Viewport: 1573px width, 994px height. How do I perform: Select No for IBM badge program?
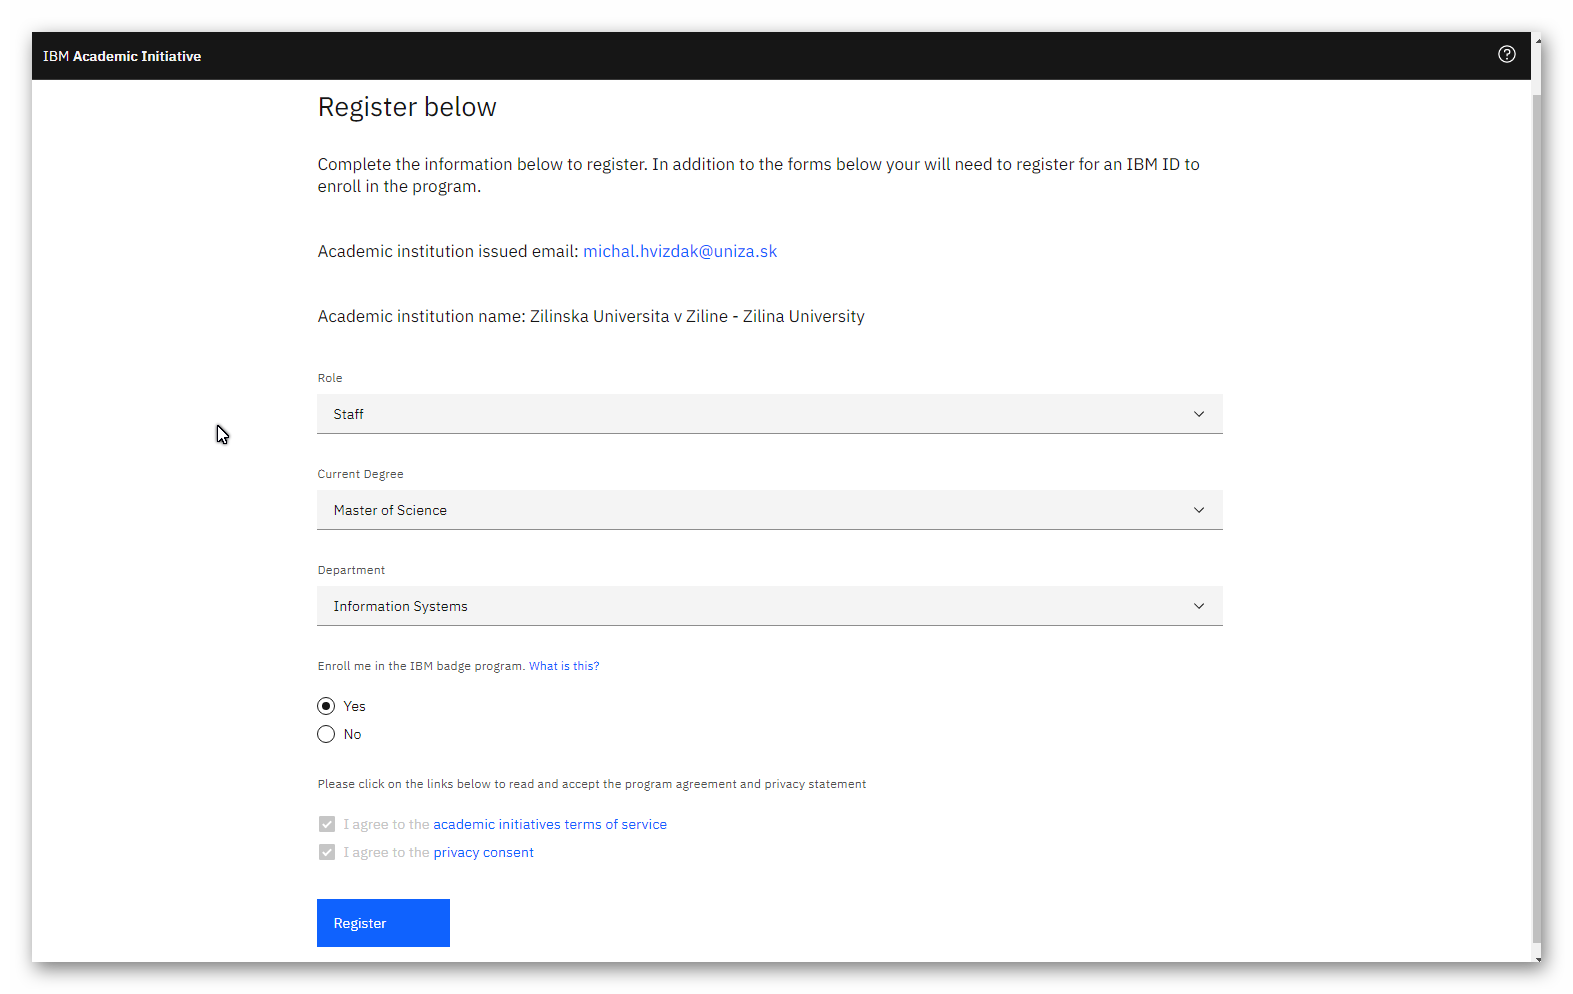(x=326, y=734)
